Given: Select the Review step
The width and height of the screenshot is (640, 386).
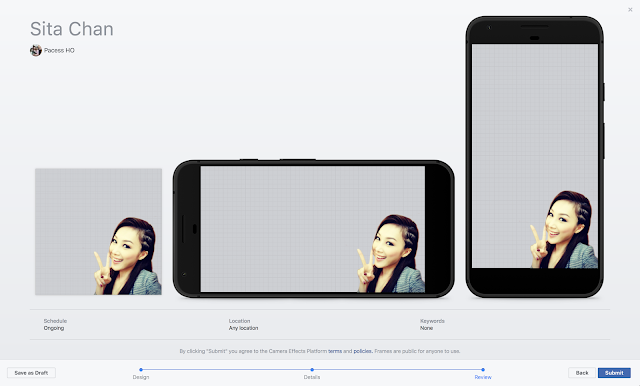Looking at the screenshot, I should [x=483, y=377].
